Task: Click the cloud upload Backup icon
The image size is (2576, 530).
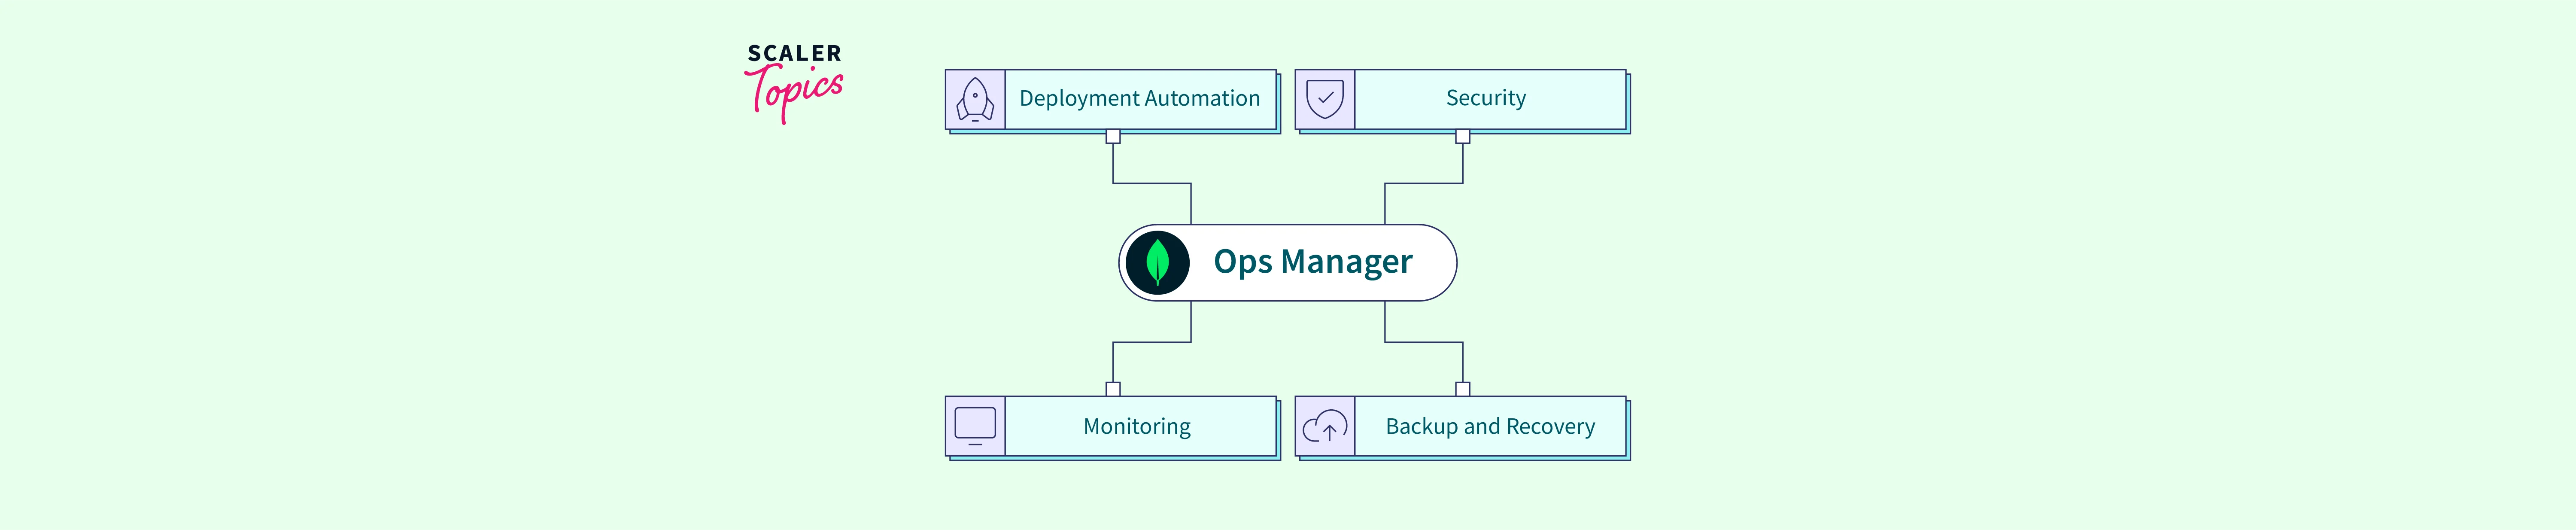Action: coord(1325,427)
